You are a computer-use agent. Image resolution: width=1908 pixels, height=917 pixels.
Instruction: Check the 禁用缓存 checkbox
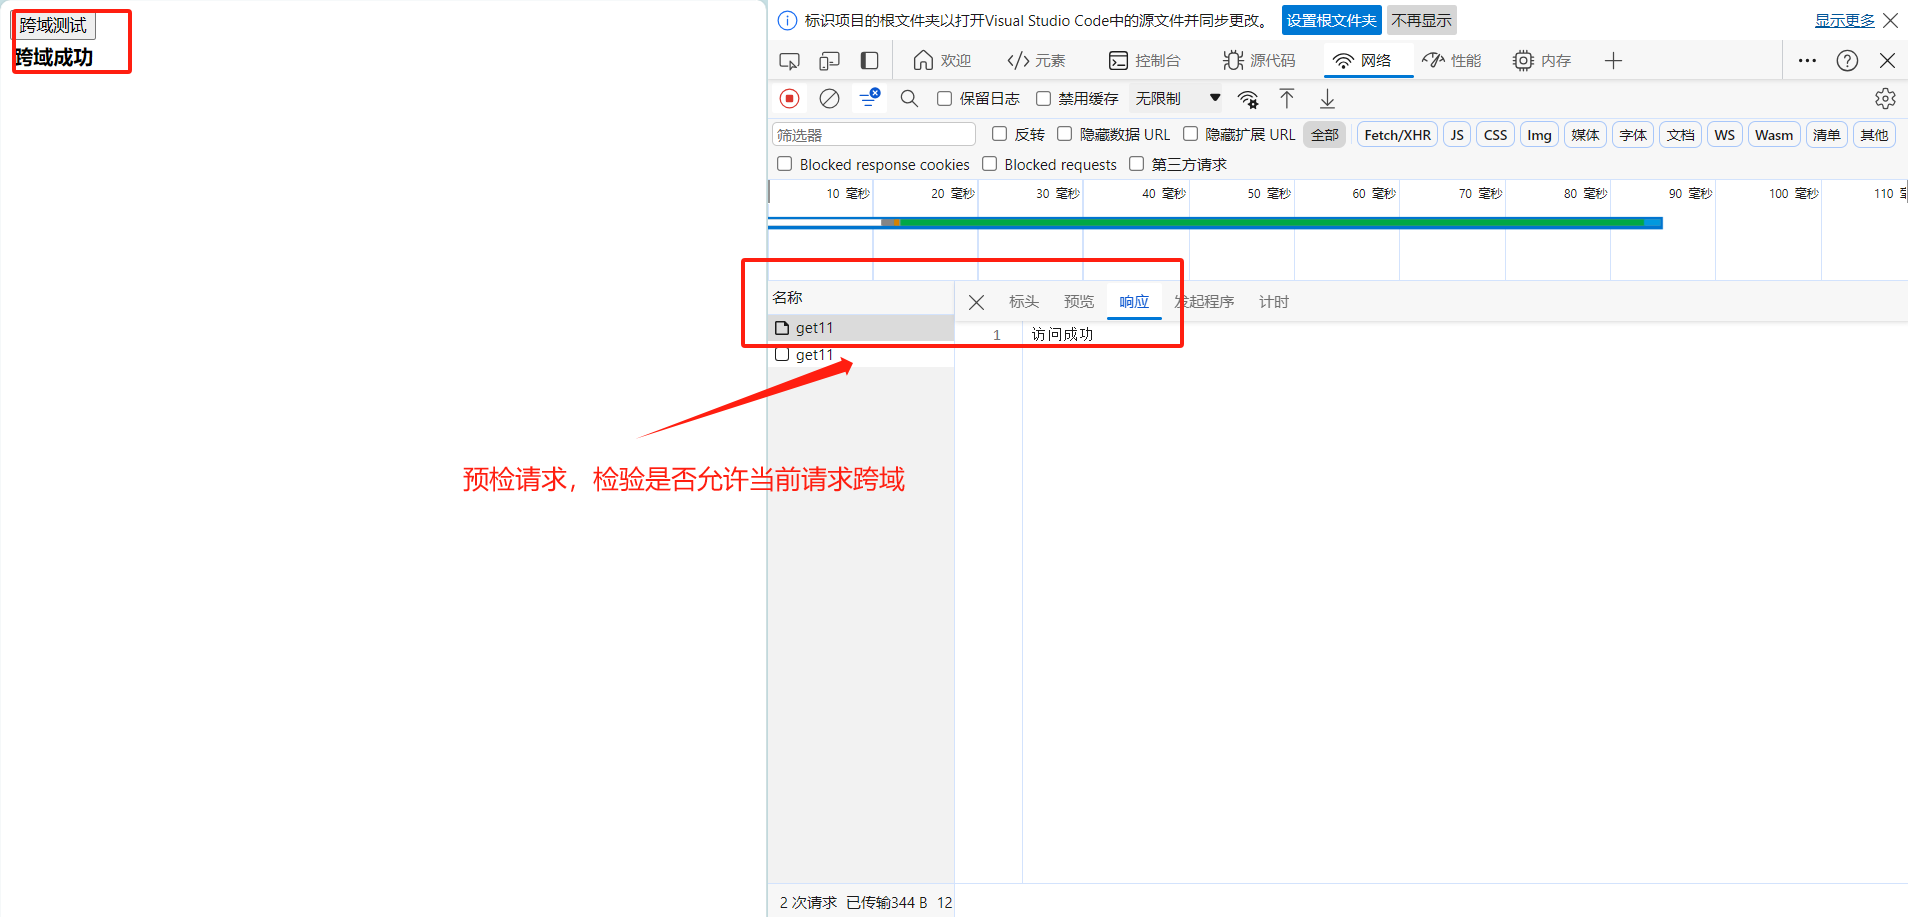(x=1043, y=98)
